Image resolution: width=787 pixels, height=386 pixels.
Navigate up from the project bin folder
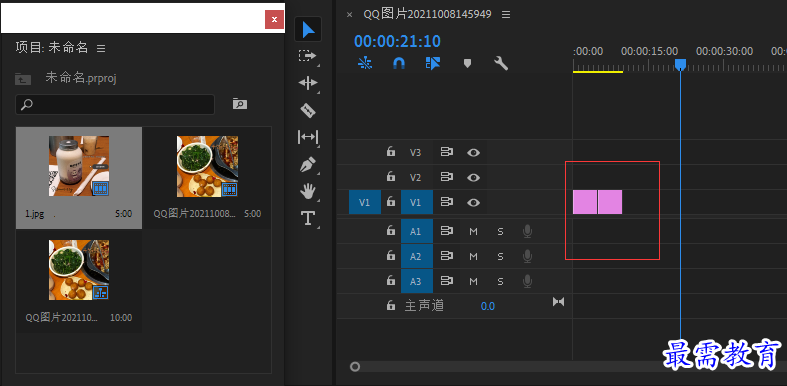(23, 79)
